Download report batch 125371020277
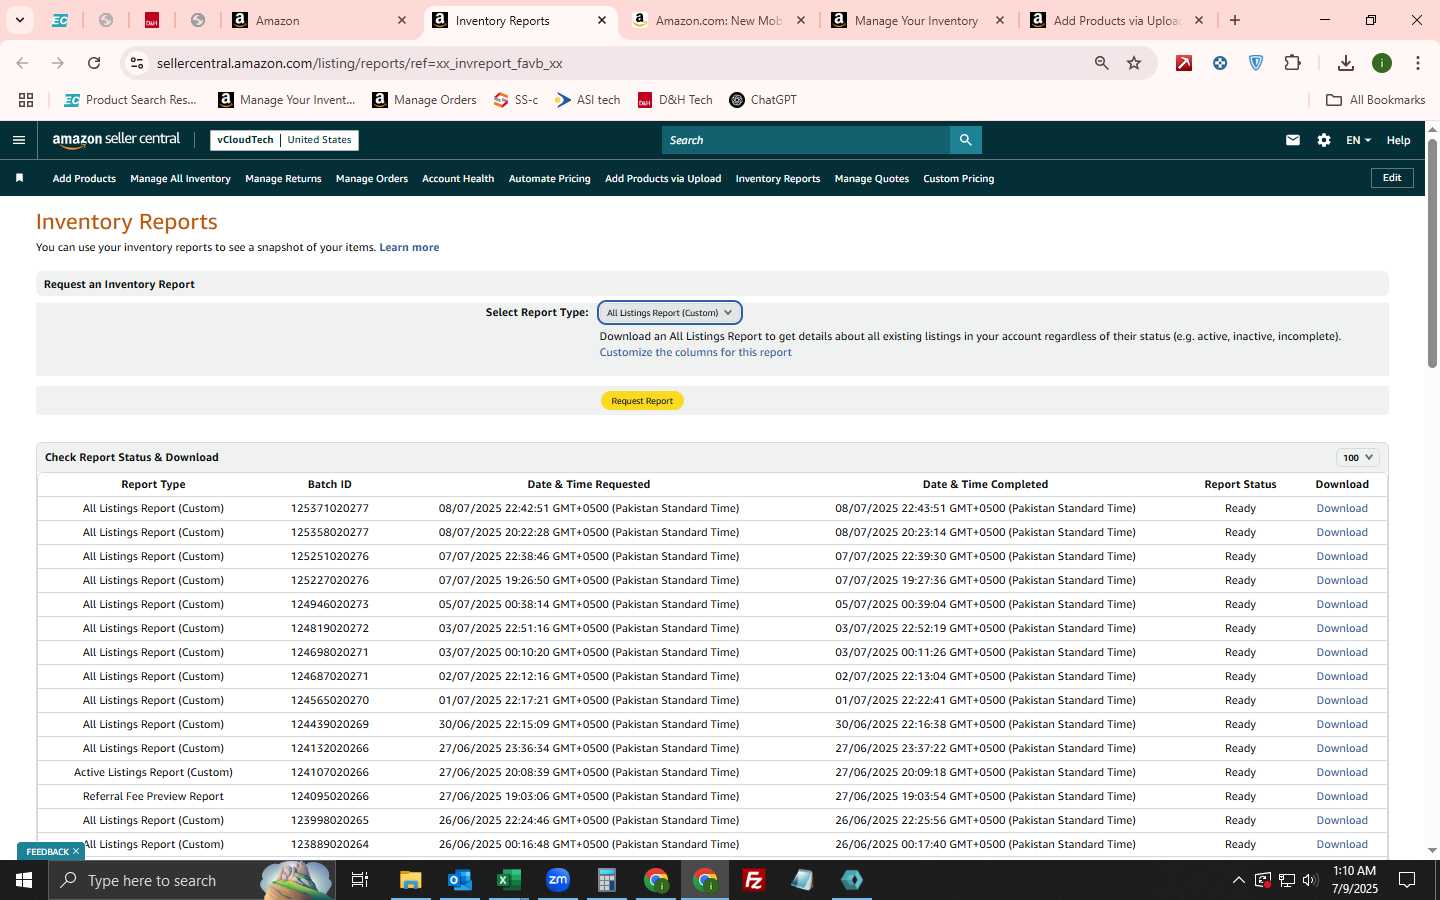The height and width of the screenshot is (900, 1440). [1342, 508]
